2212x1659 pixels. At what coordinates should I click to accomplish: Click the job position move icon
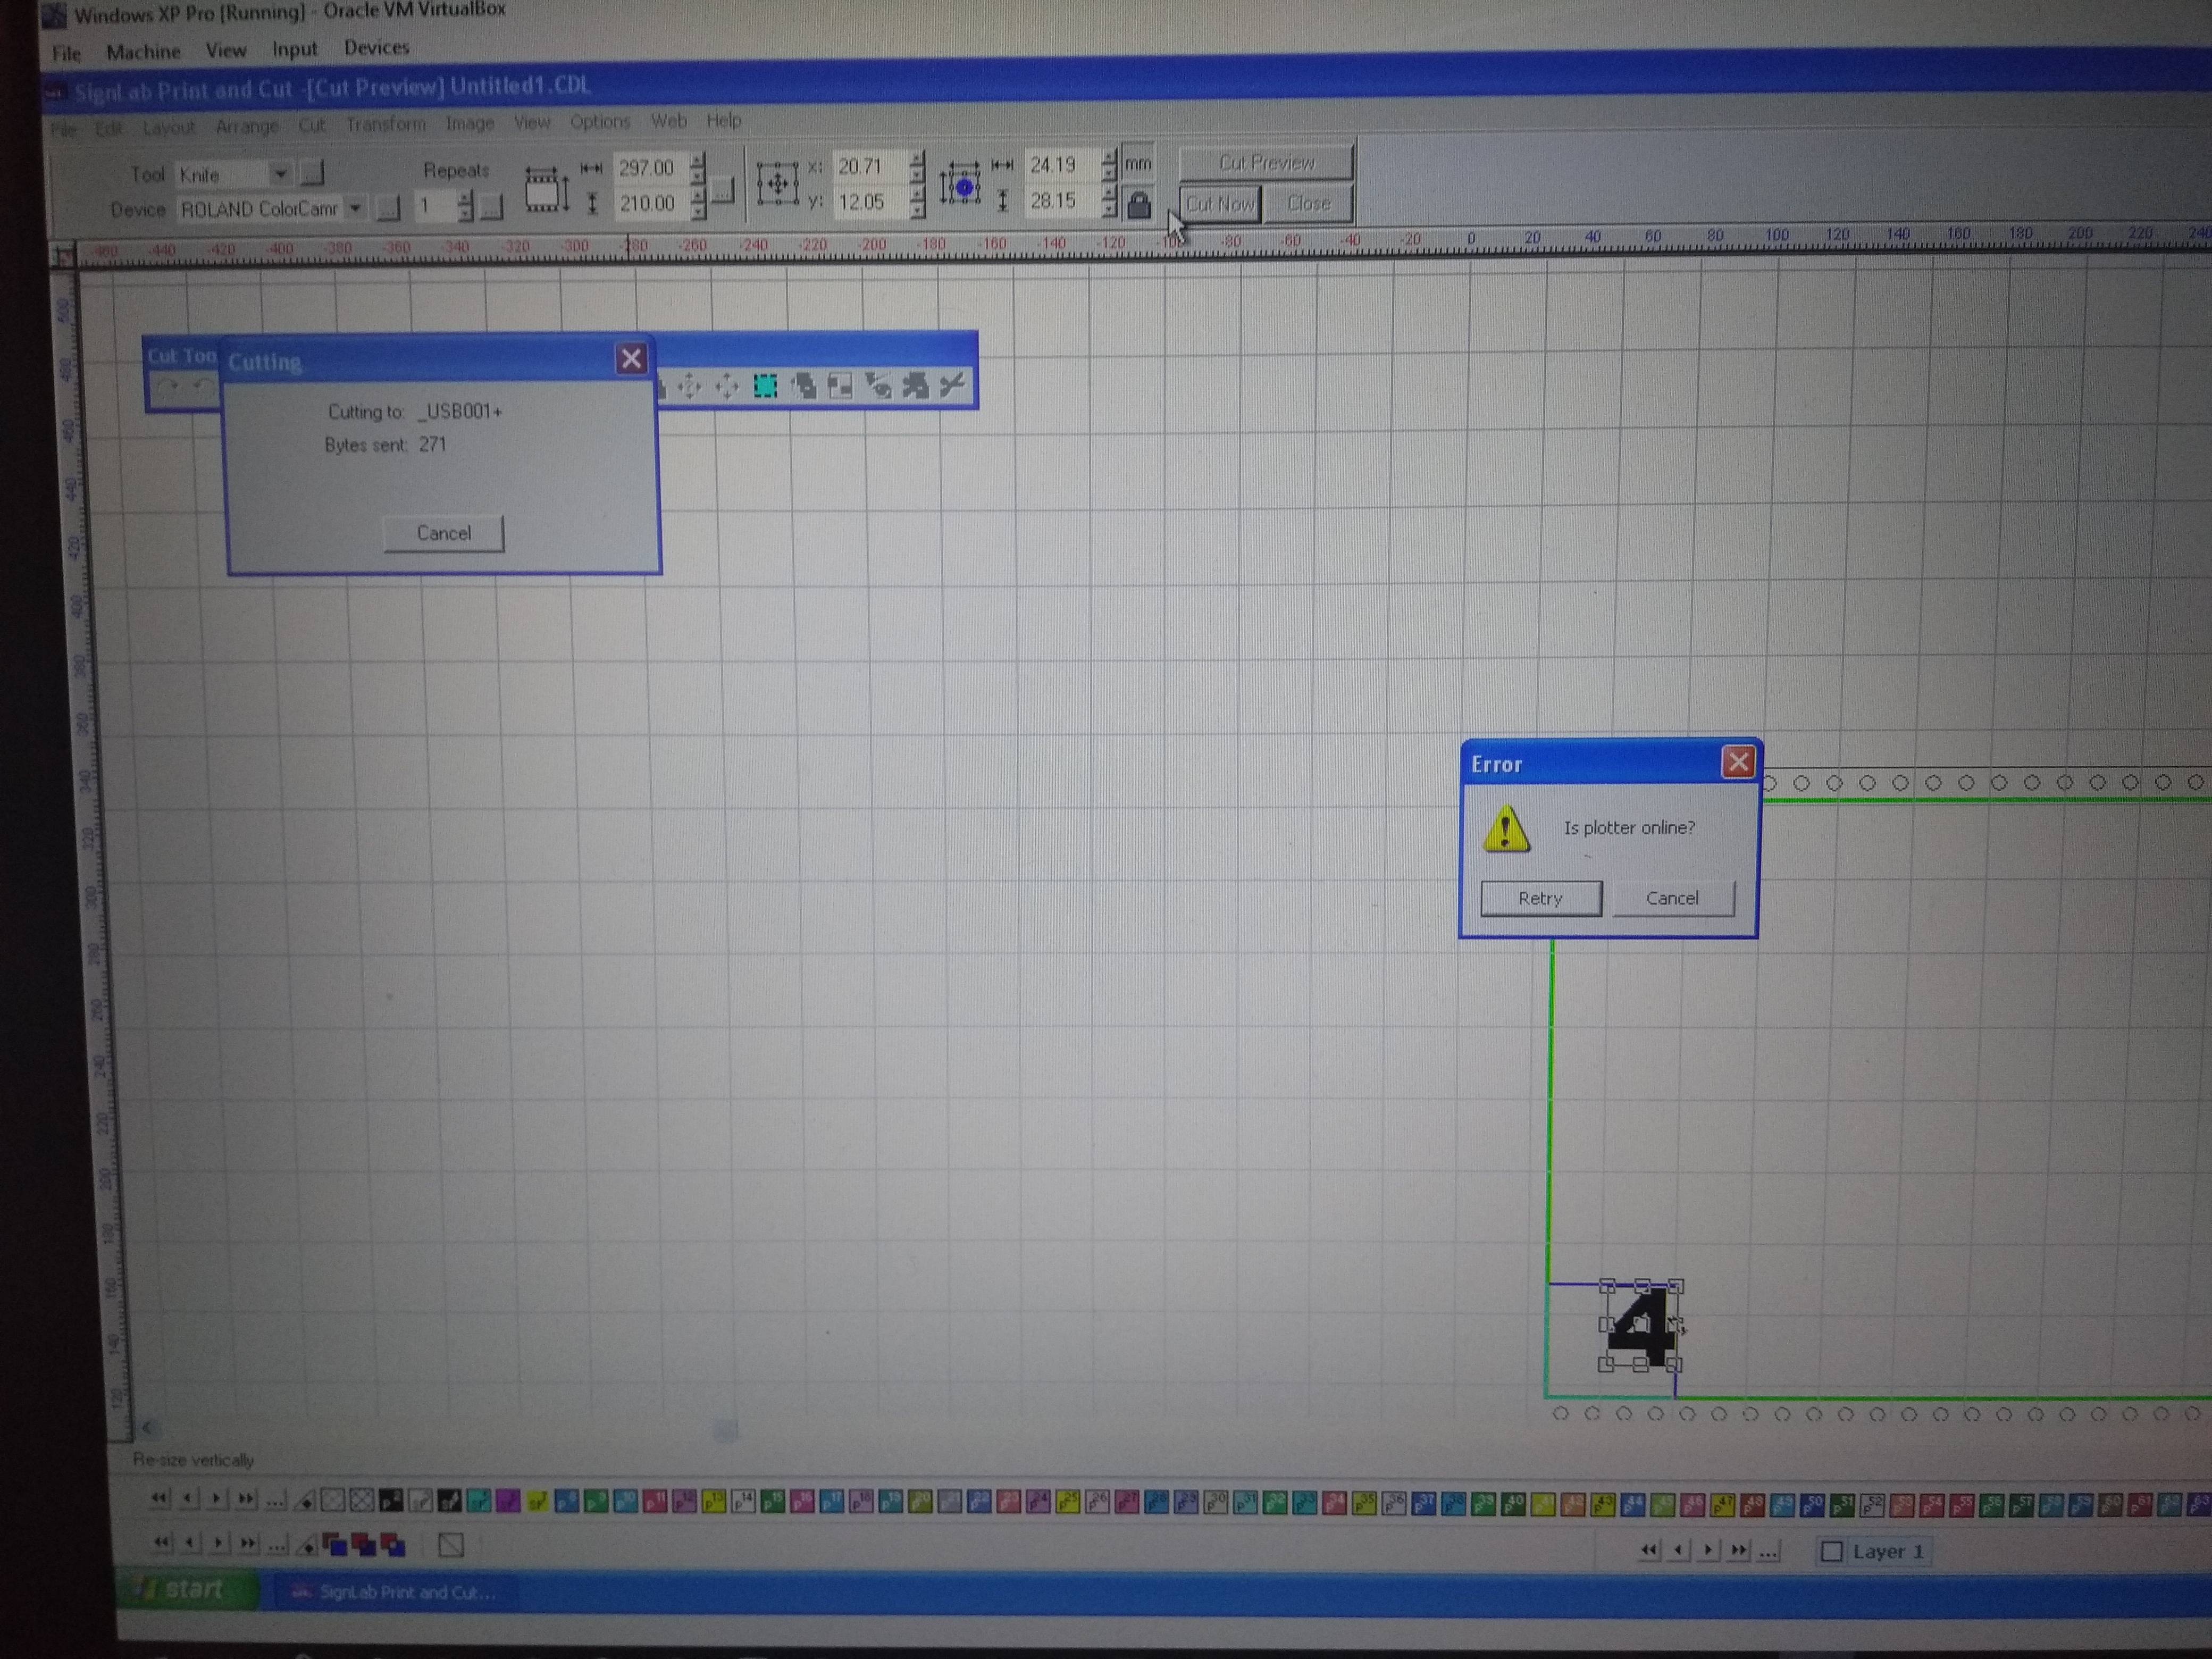(777, 184)
